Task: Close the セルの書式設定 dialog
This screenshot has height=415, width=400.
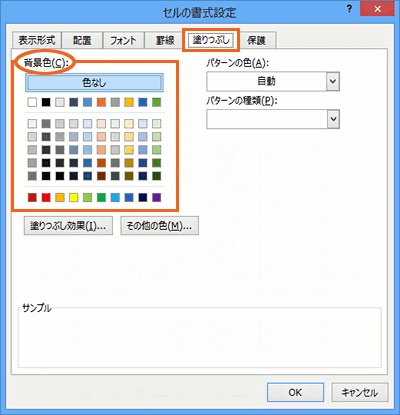Action: coord(377,9)
